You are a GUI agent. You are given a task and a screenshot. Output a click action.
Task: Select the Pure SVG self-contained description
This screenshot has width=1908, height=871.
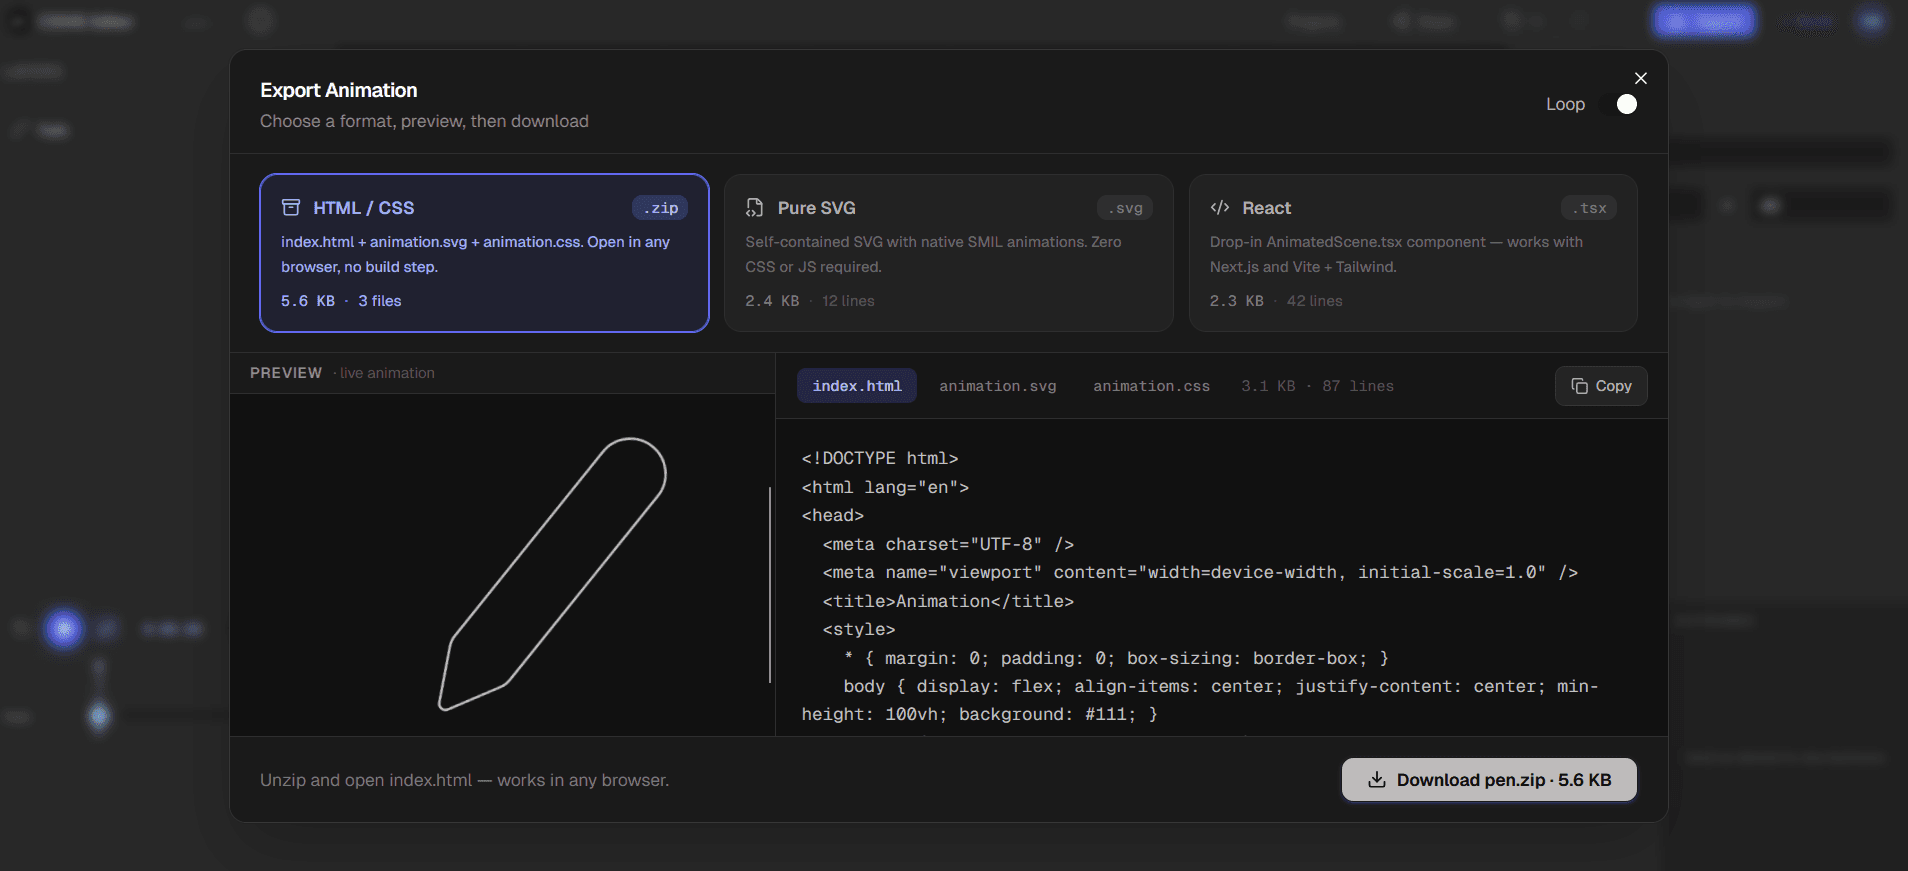pyautogui.click(x=933, y=254)
